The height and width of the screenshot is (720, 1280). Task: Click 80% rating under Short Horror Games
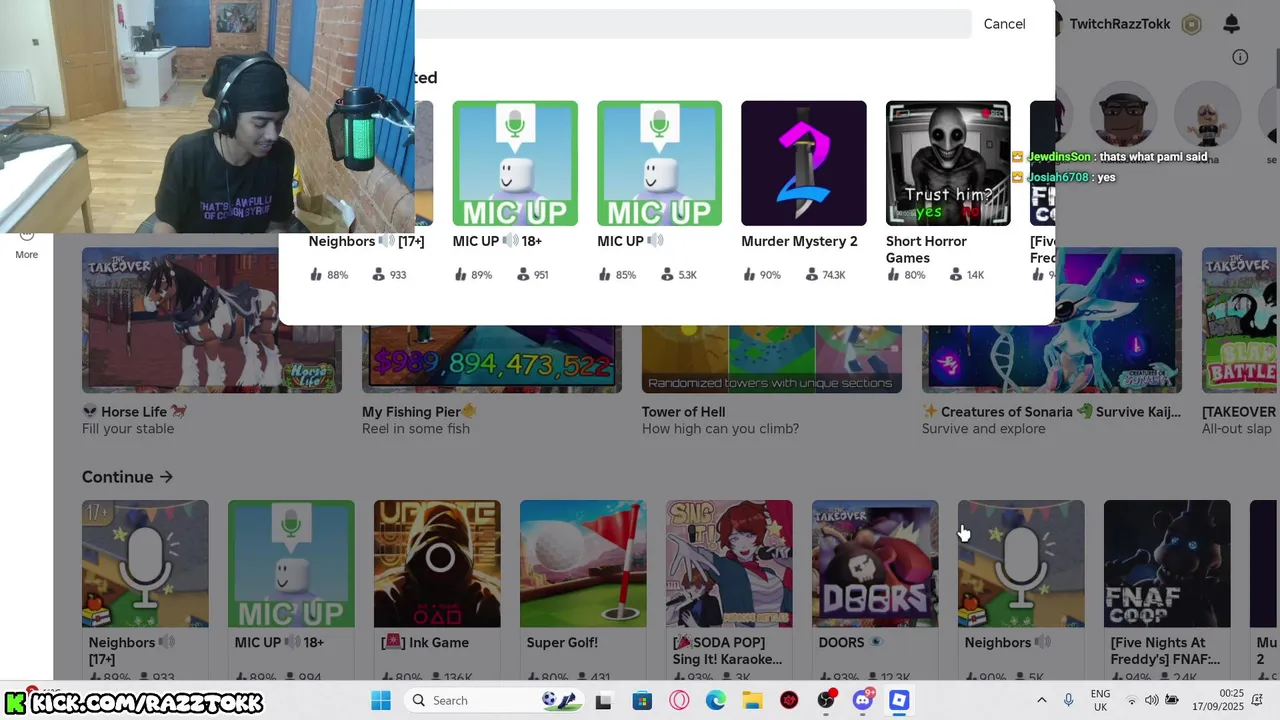click(x=906, y=275)
